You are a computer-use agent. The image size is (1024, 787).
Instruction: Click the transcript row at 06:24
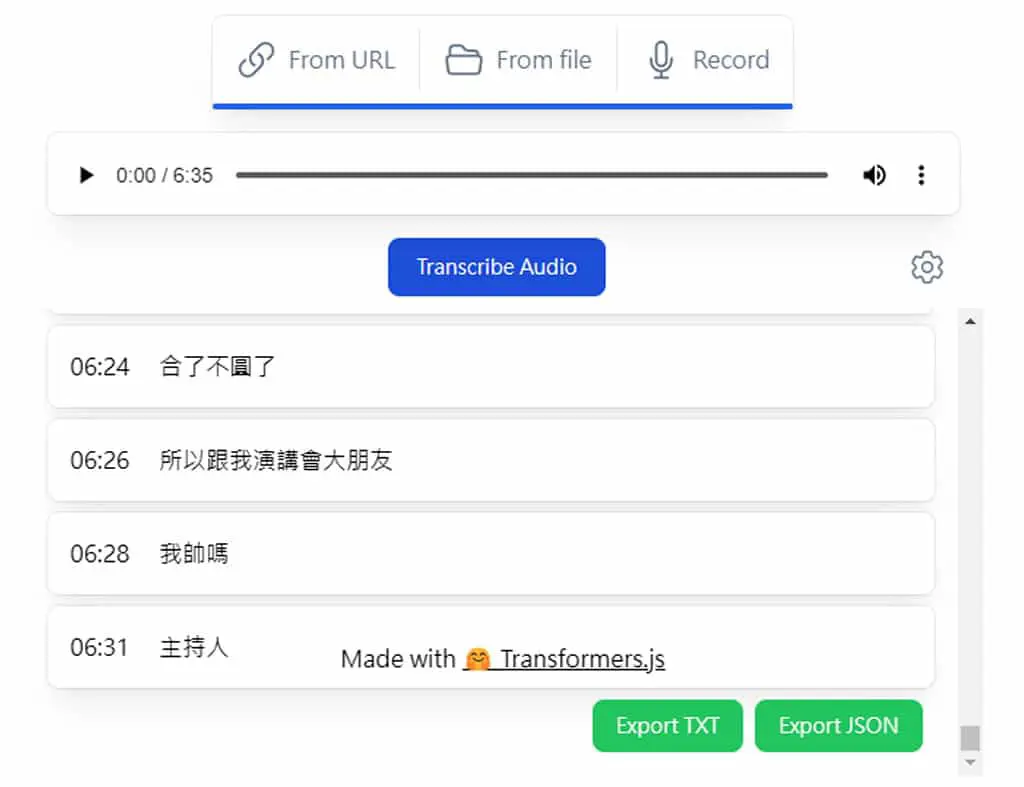click(491, 367)
